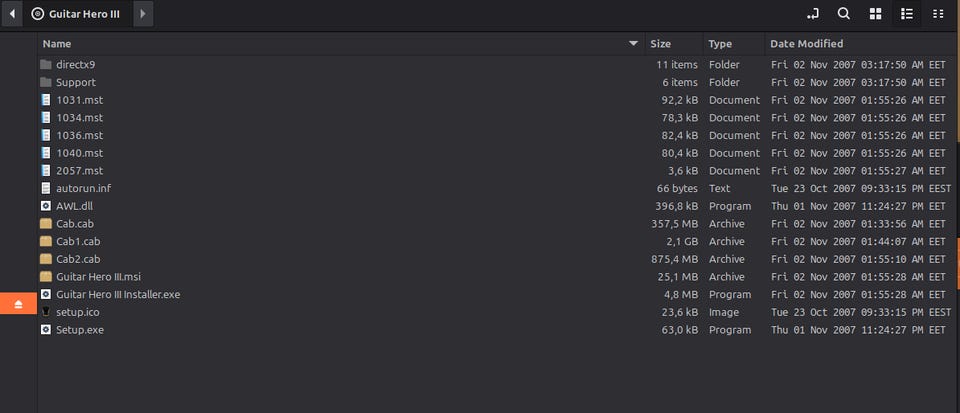
Task: Click the 1040.mst document icon
Action: 46,153
